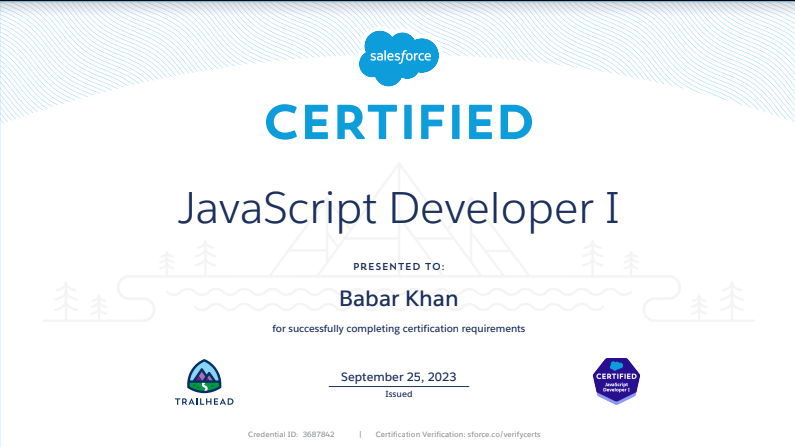This screenshot has height=447, width=795.
Task: Open the sforce.co/verifycerts verification link
Action: 504,434
